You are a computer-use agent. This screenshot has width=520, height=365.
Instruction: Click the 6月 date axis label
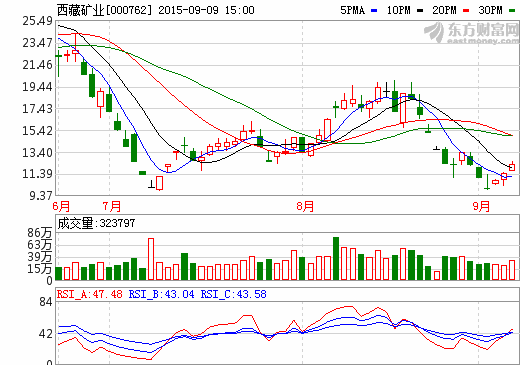point(61,207)
